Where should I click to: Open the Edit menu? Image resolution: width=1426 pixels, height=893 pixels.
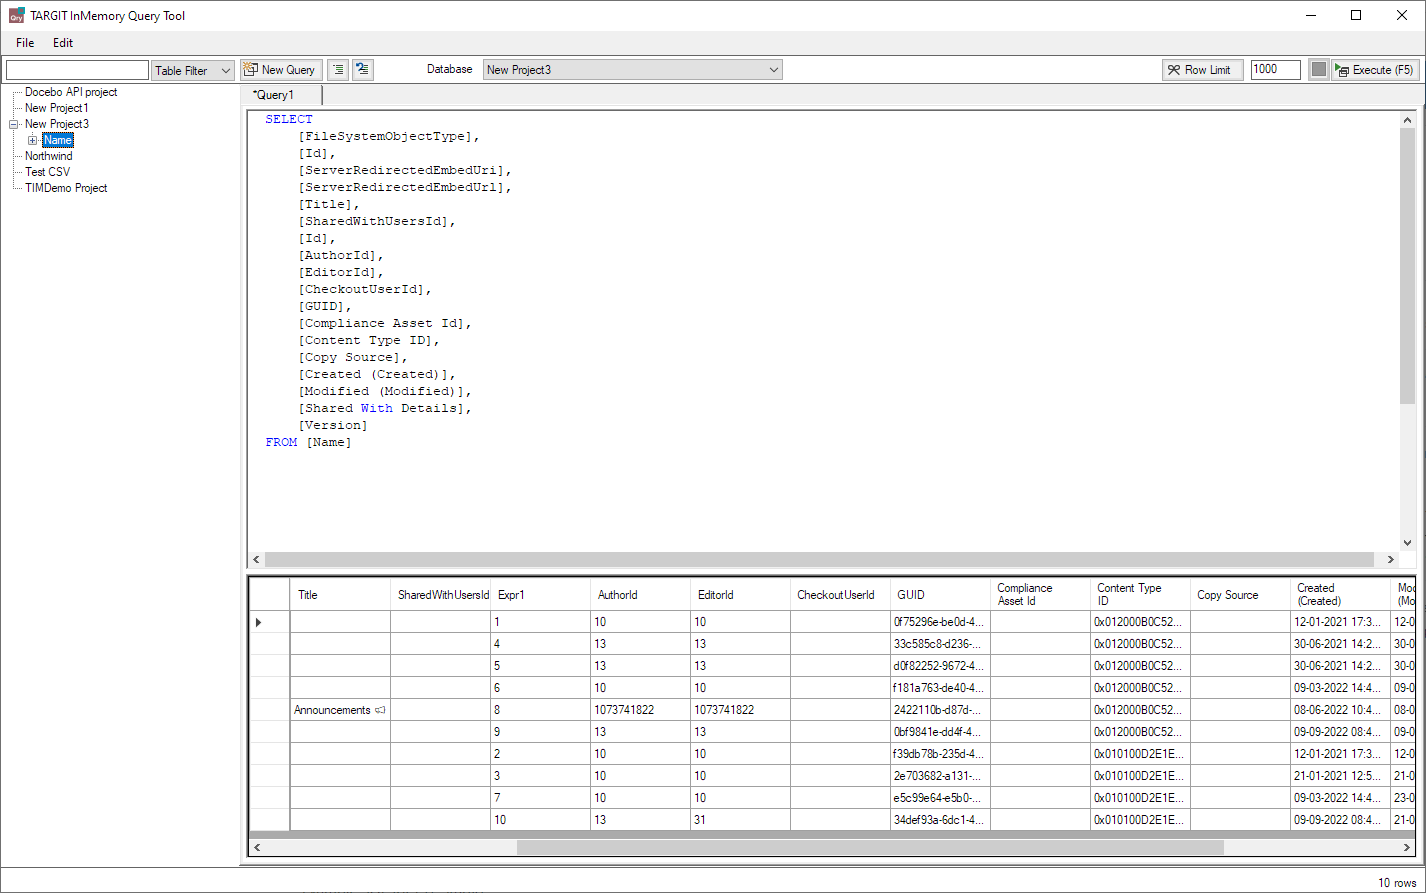(x=63, y=43)
